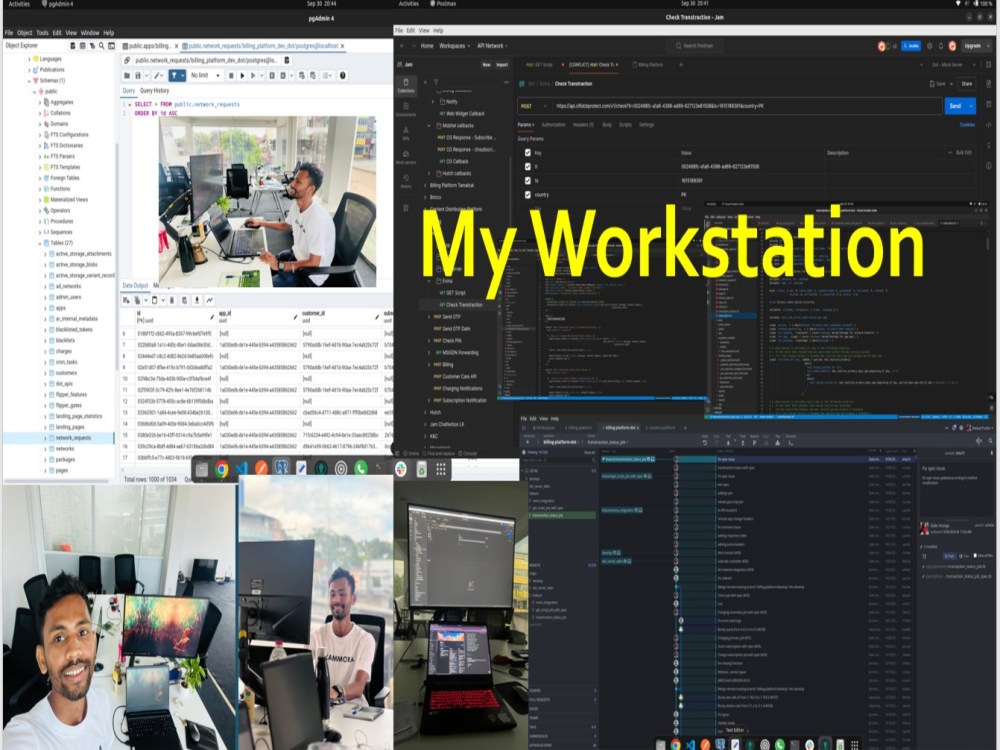The image size is (1000, 750).
Task: Execute the query with the play icon
Action: coord(242,75)
